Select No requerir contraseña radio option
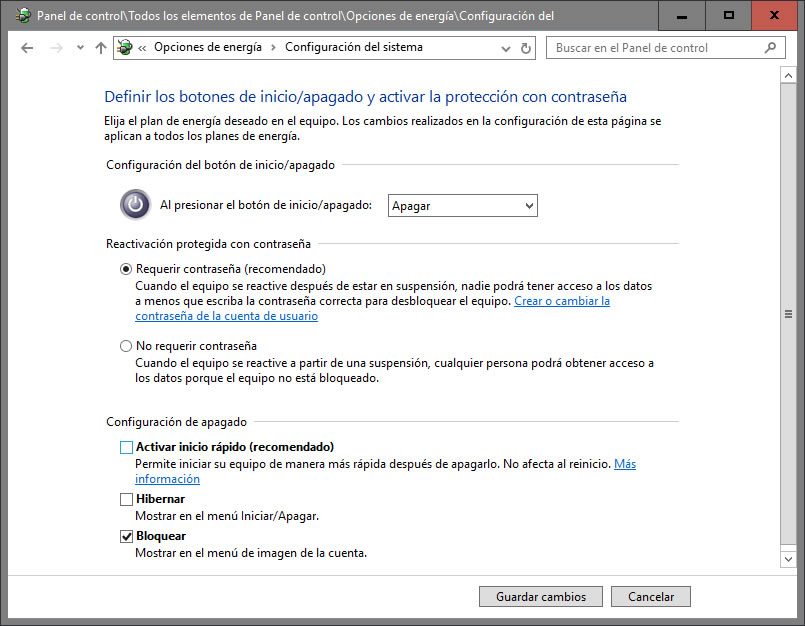This screenshot has height=626, width=805. click(126, 346)
